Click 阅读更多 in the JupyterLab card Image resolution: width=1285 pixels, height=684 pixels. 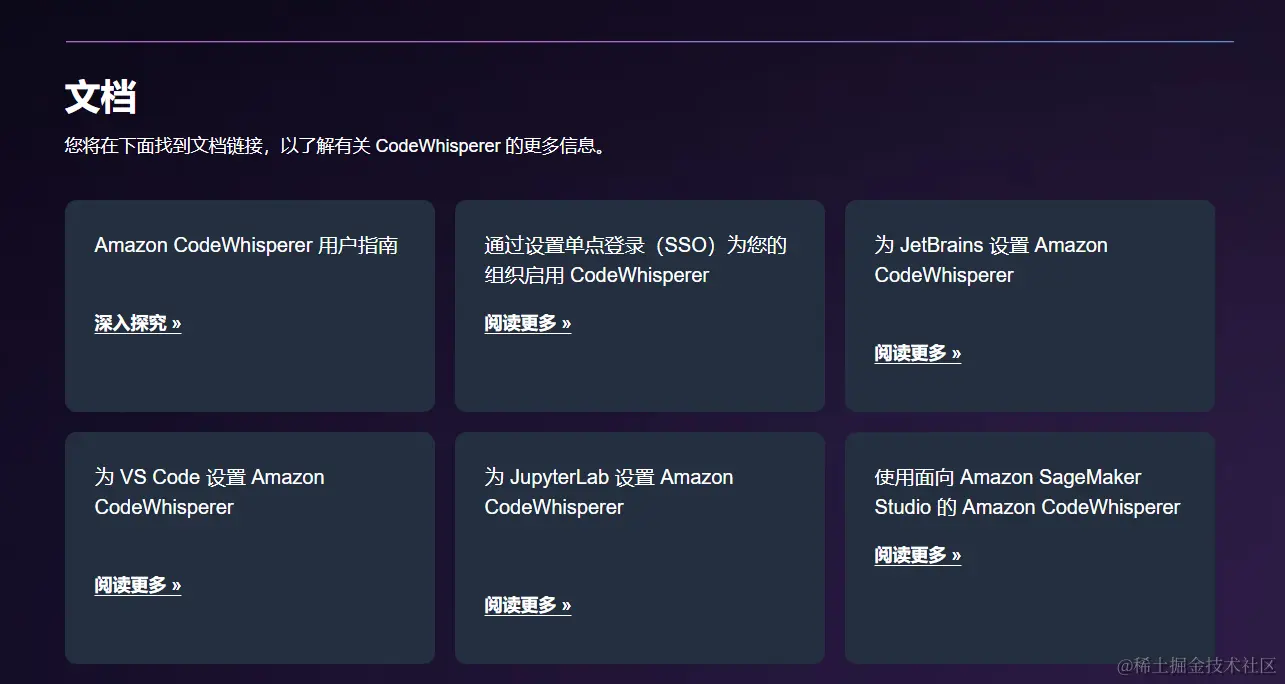click(x=528, y=605)
